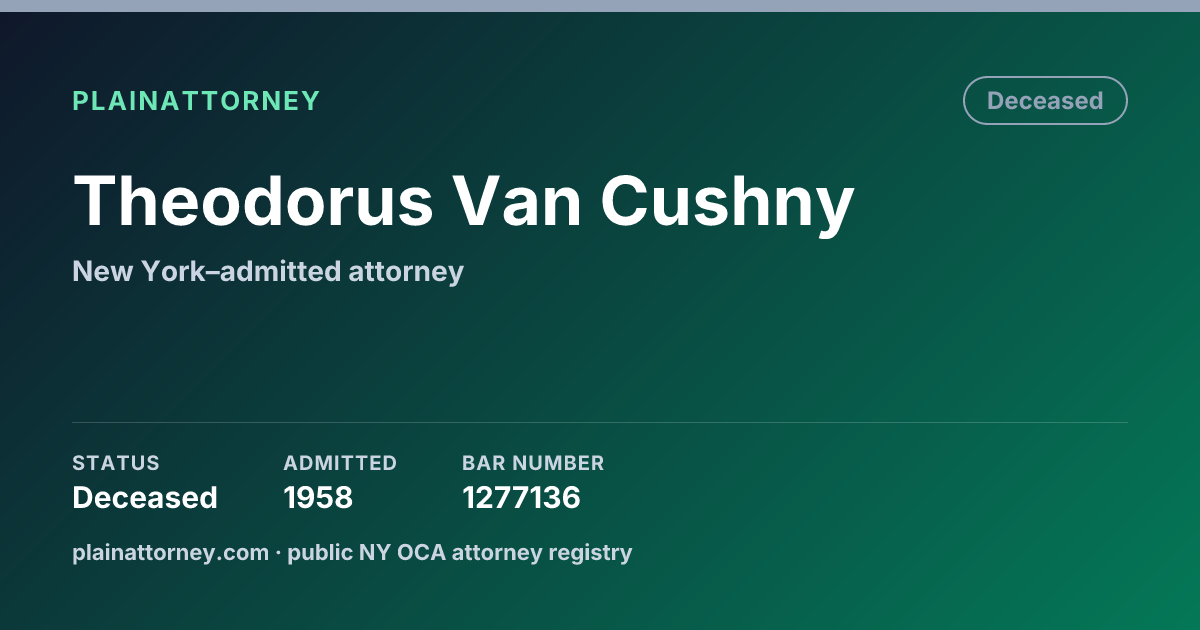Click the horizontal divider line above details
This screenshot has height=630, width=1200.
tap(600, 422)
